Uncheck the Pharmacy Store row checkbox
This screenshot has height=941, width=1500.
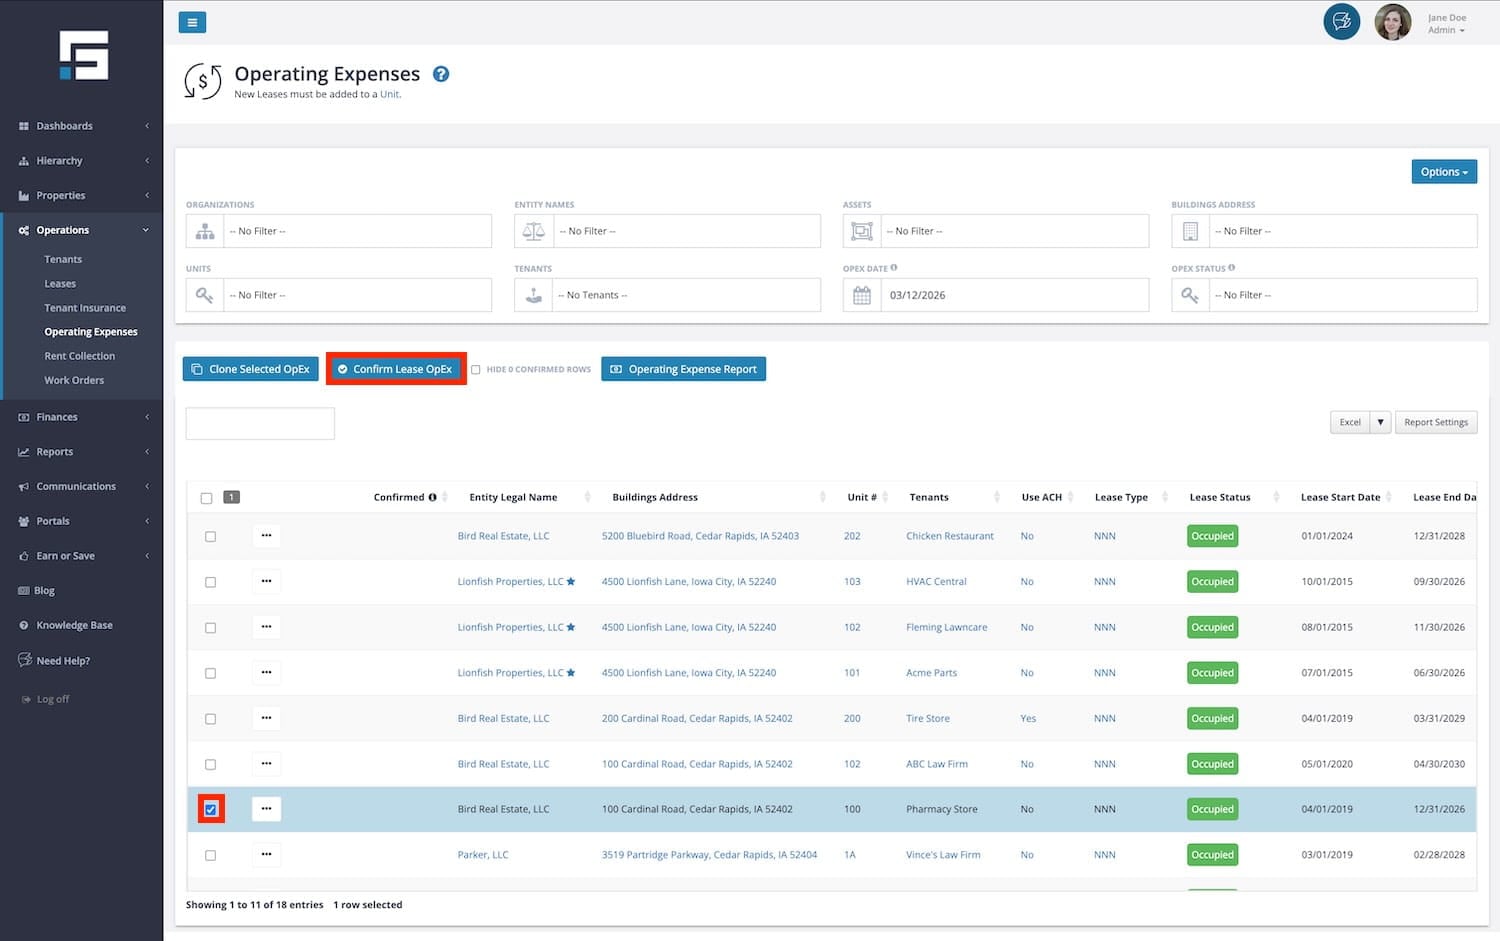(x=211, y=809)
